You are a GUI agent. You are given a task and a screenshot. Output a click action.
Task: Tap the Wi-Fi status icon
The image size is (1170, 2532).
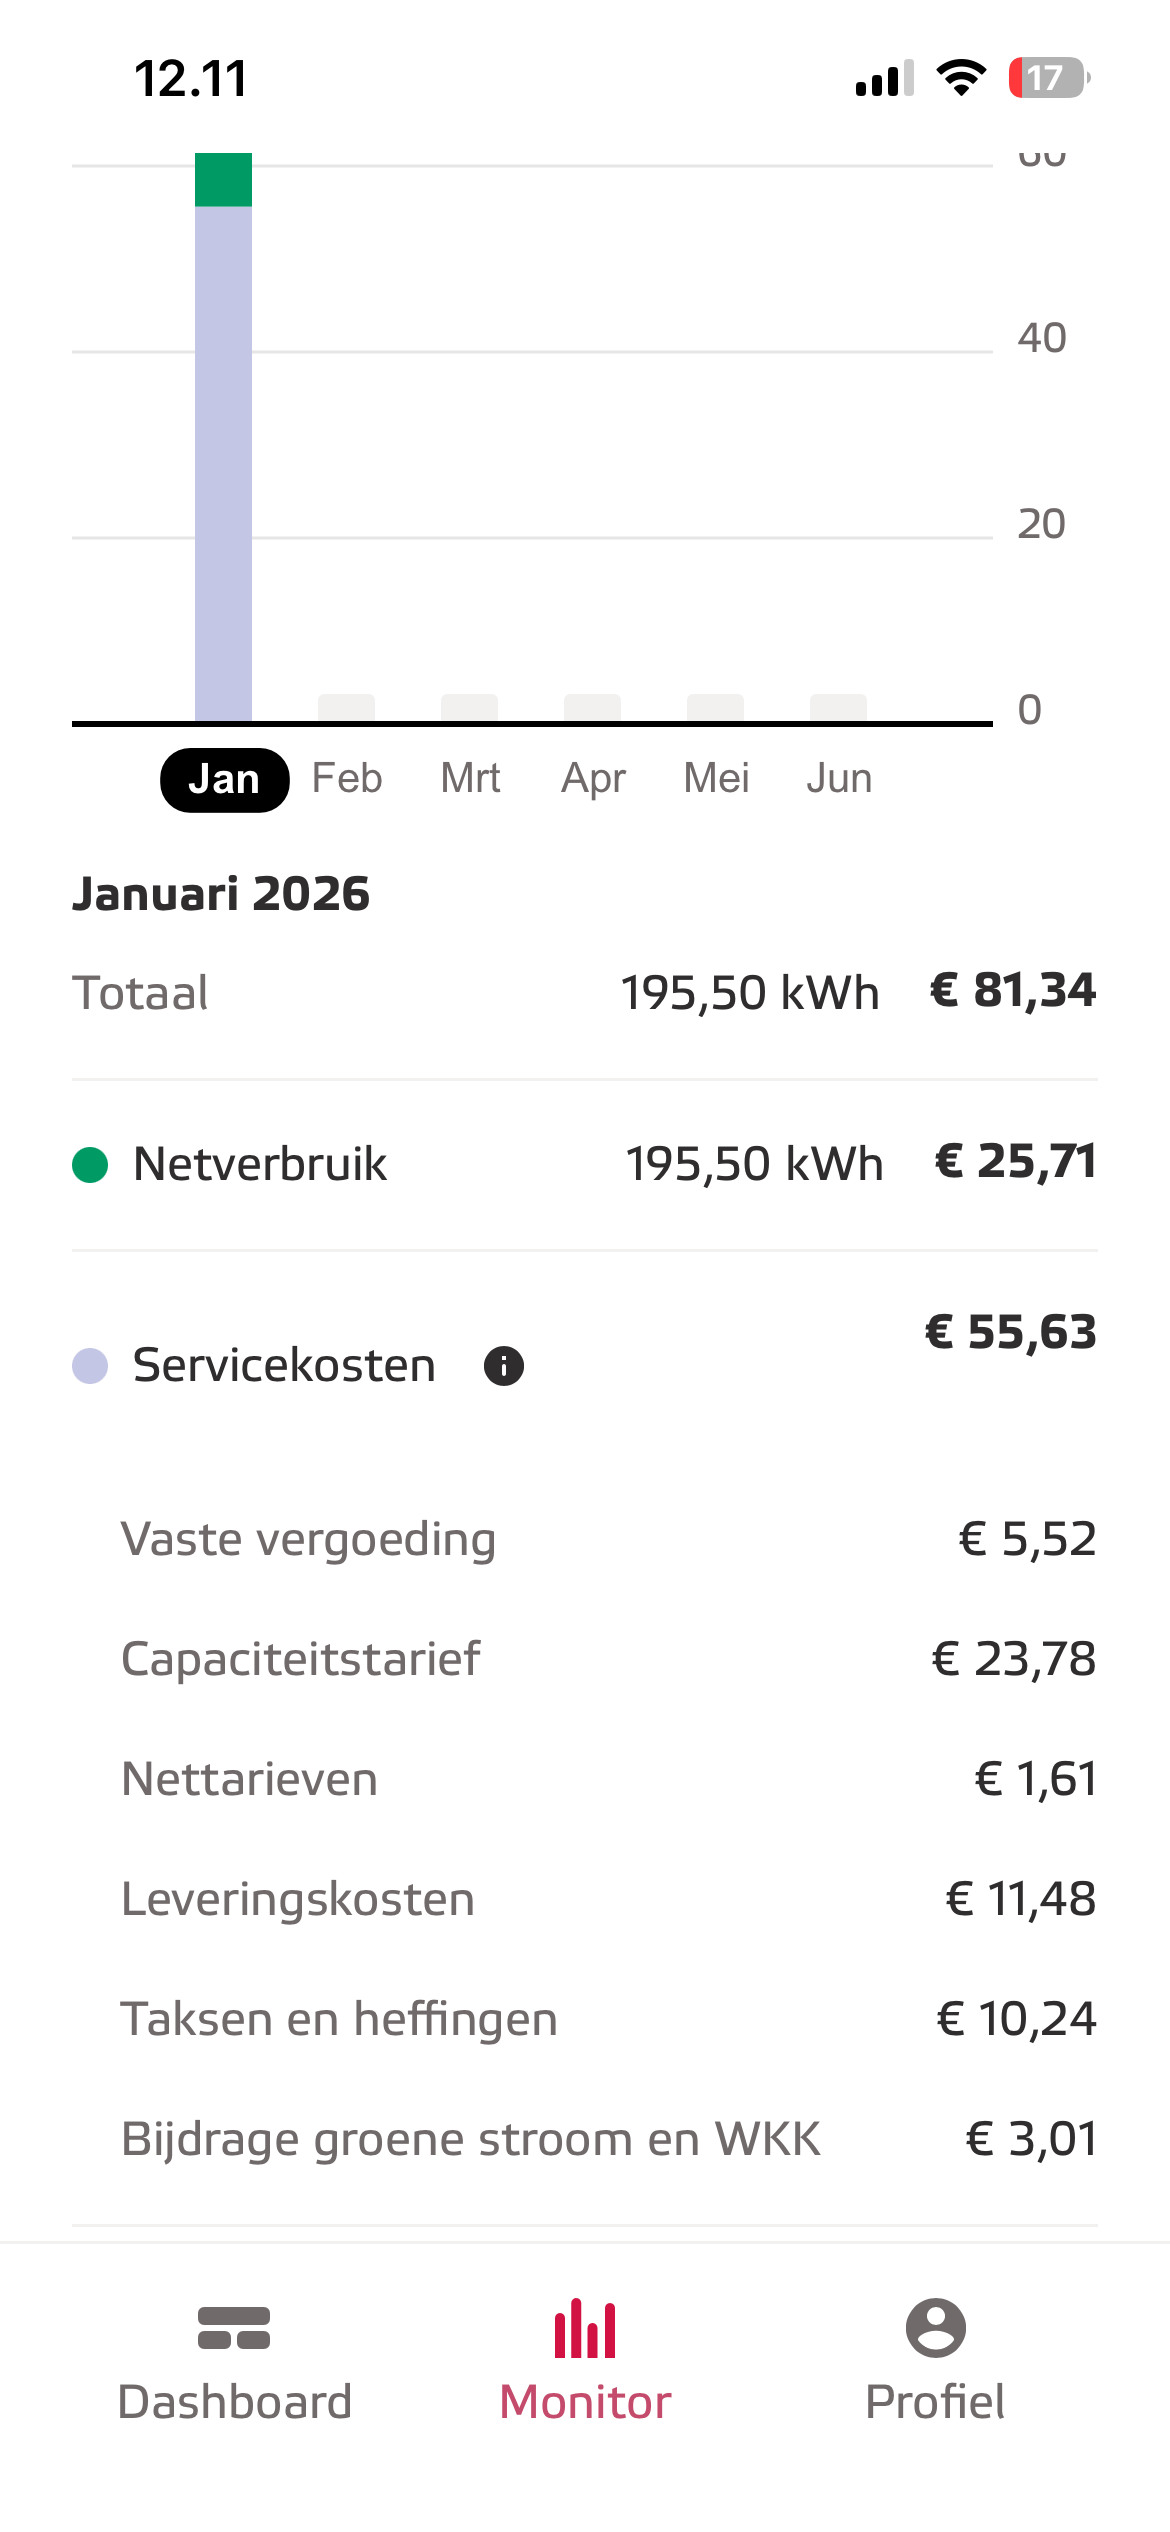961,78
